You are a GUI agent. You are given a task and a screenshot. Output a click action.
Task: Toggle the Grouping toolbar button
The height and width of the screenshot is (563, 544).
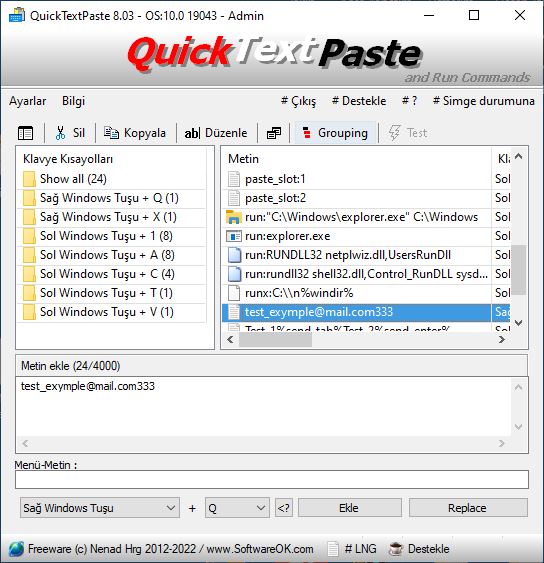tap(335, 133)
